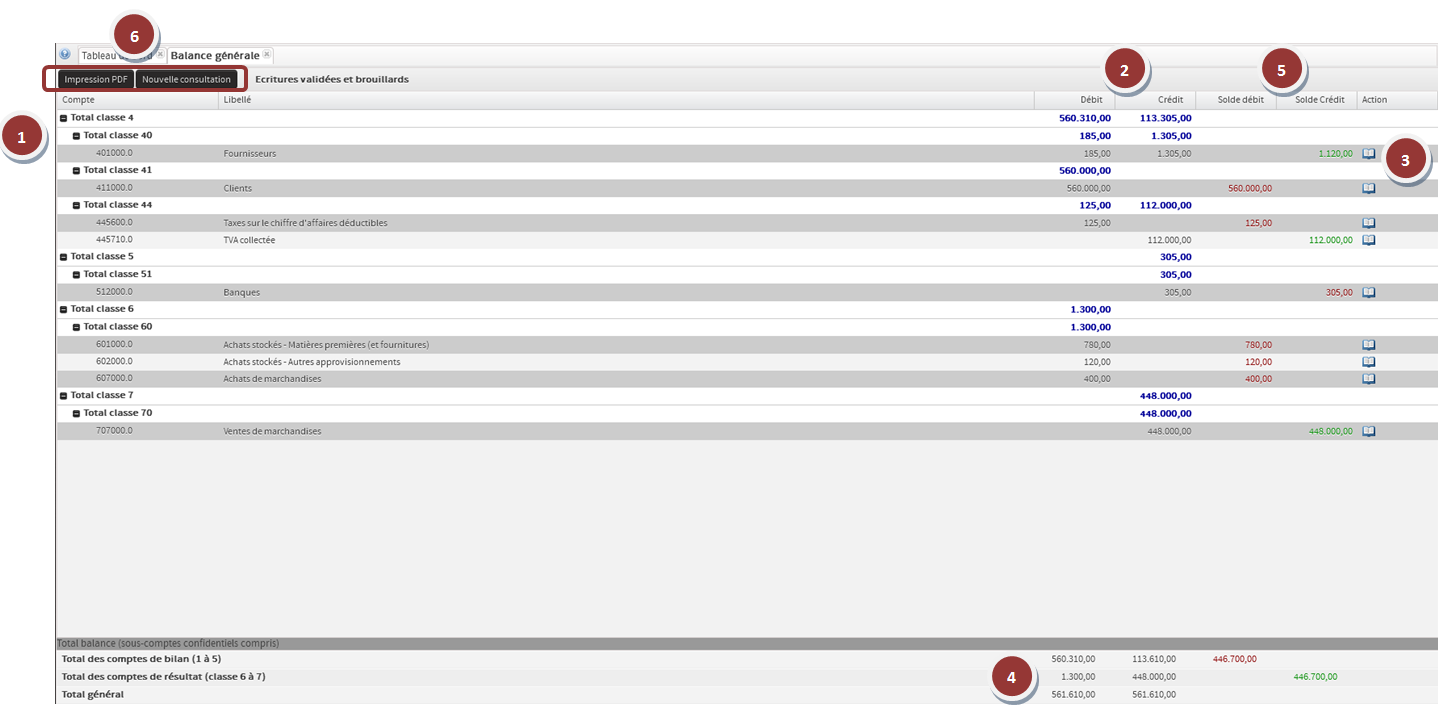1438x726 pixels.
Task: Open ledger icon for Taxes sur le chiffre d'affaires
Action: point(1369,222)
